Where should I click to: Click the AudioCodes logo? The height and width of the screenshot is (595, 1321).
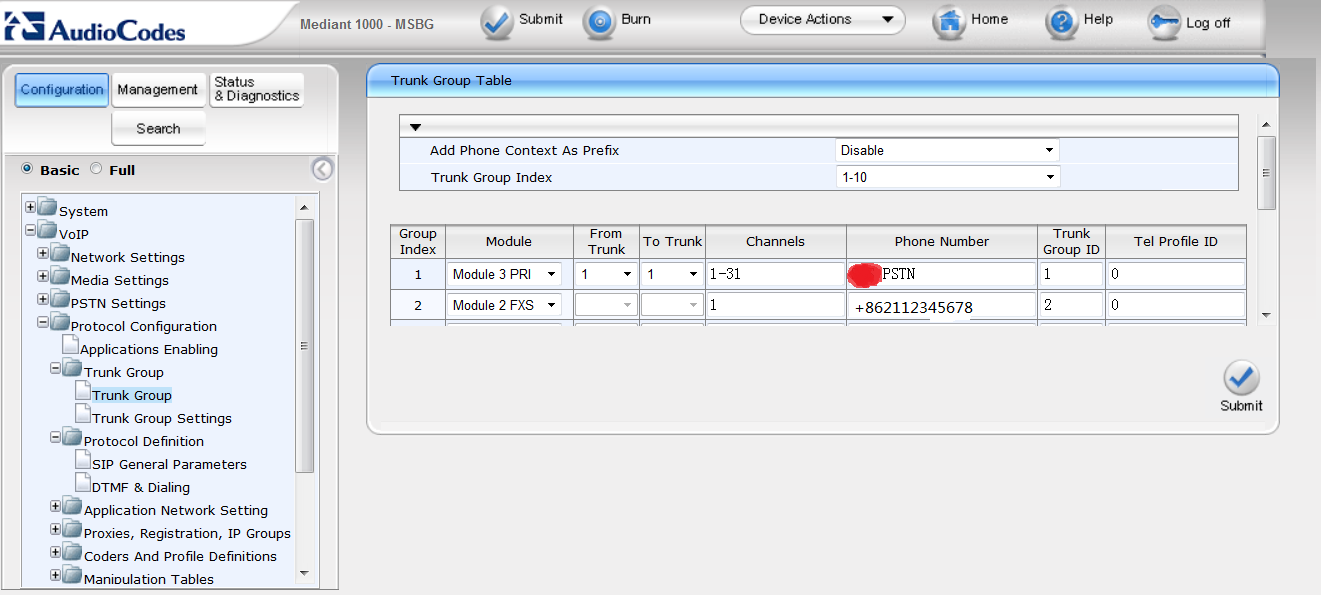[96, 26]
